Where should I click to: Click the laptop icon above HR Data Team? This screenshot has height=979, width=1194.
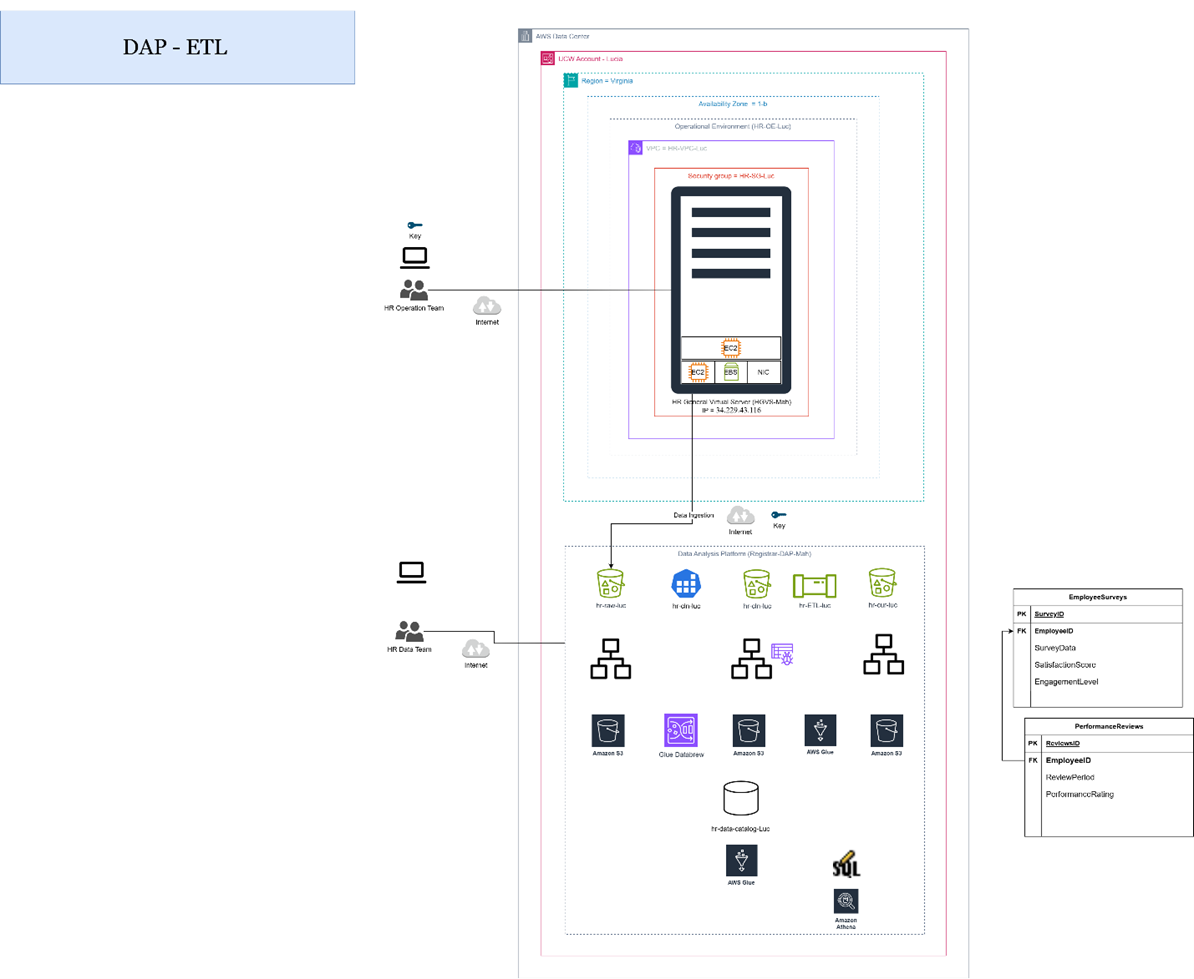[411, 572]
